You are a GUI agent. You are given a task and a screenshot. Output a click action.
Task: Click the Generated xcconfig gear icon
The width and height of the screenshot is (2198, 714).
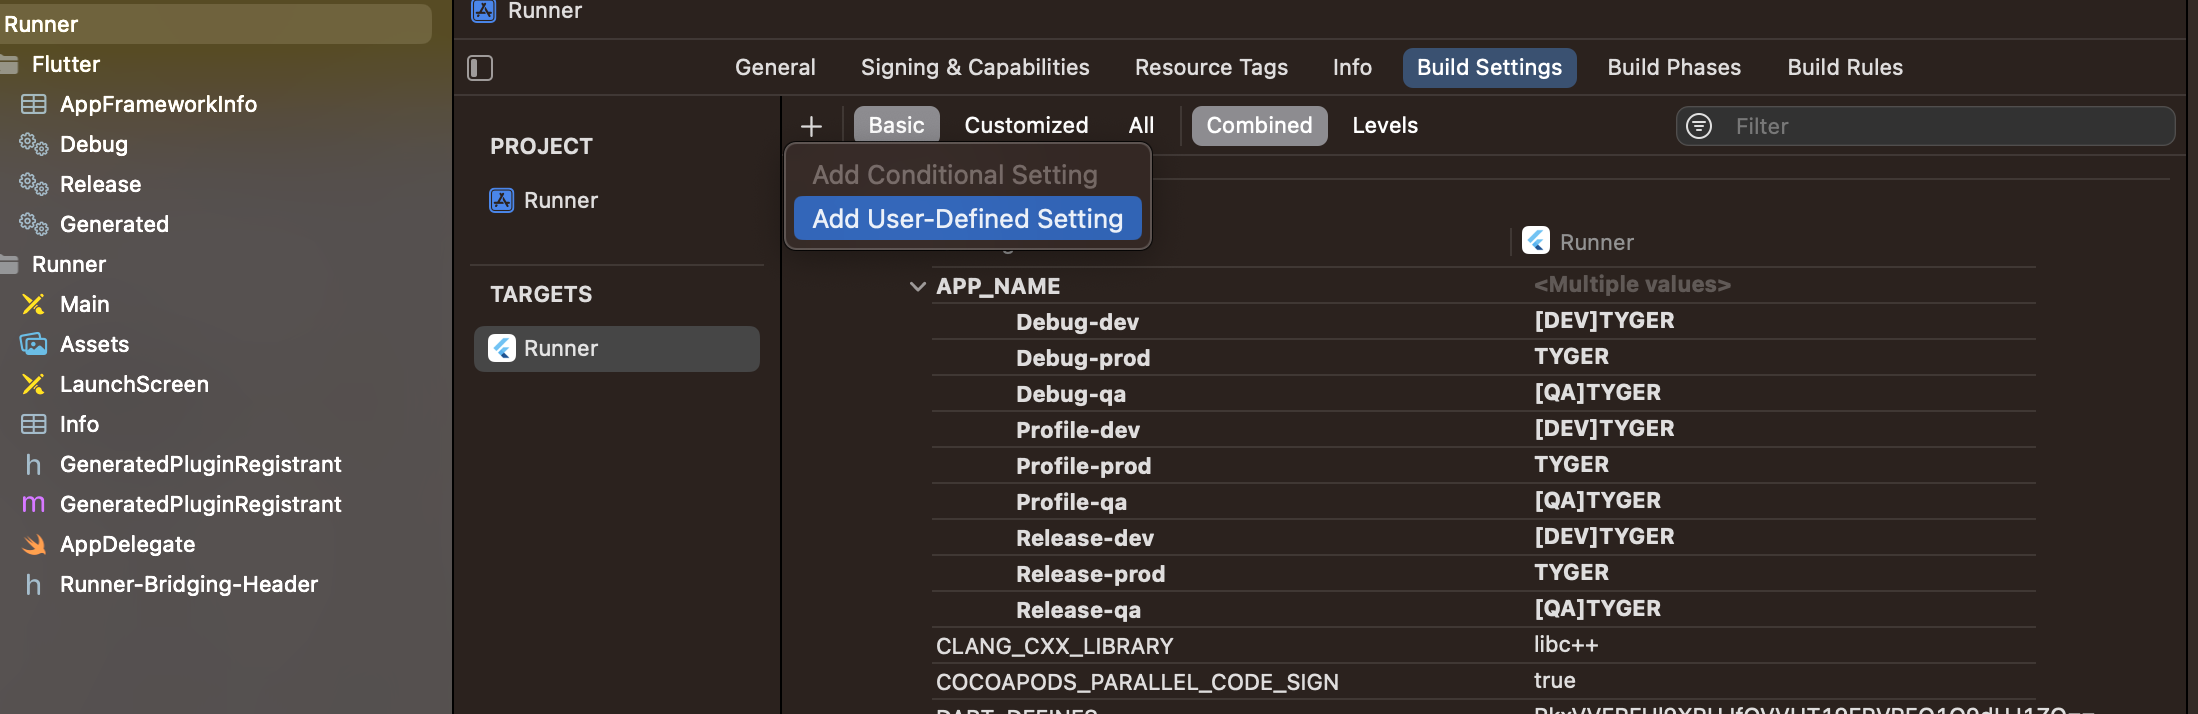(x=34, y=224)
